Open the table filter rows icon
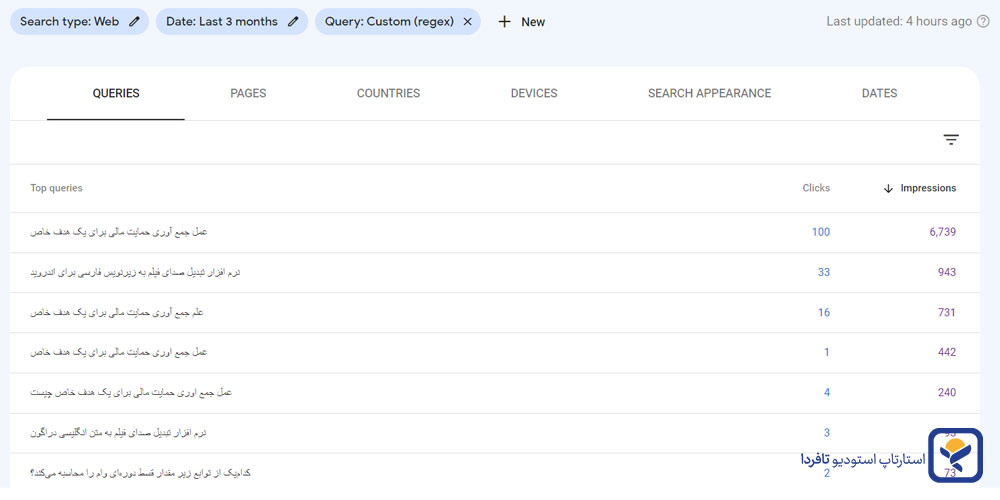This screenshot has width=1000, height=500. pyautogui.click(x=951, y=141)
